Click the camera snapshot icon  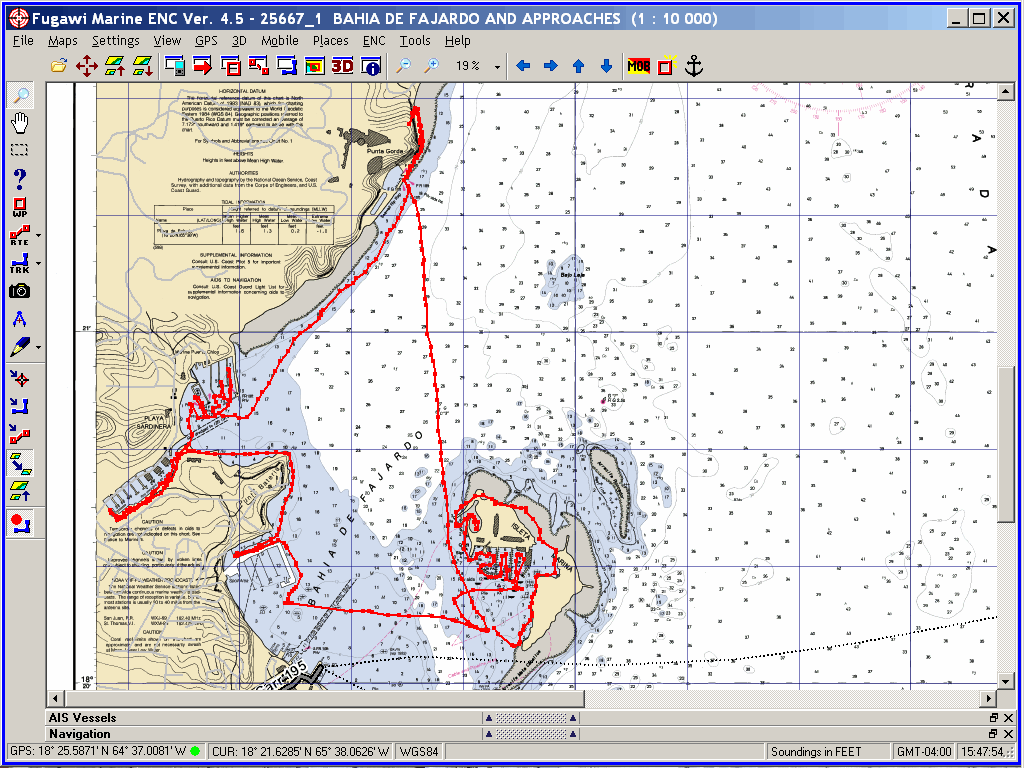coord(20,291)
